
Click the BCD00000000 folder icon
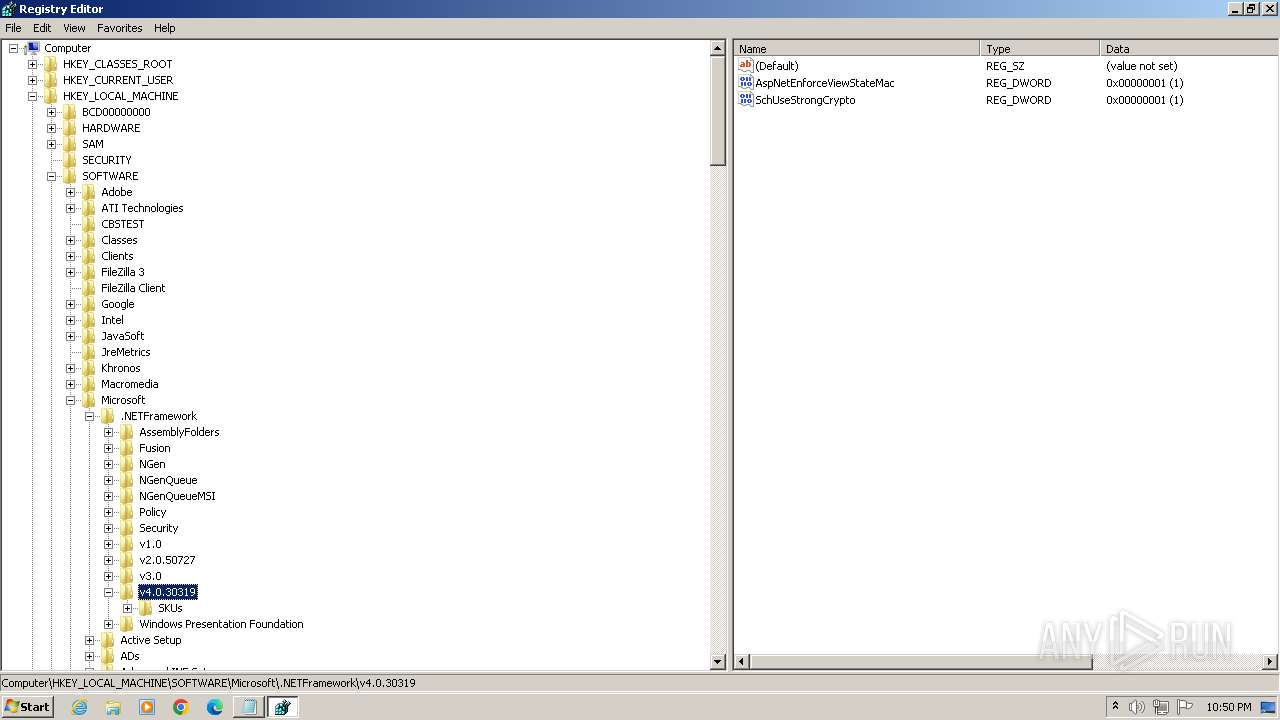(x=69, y=112)
